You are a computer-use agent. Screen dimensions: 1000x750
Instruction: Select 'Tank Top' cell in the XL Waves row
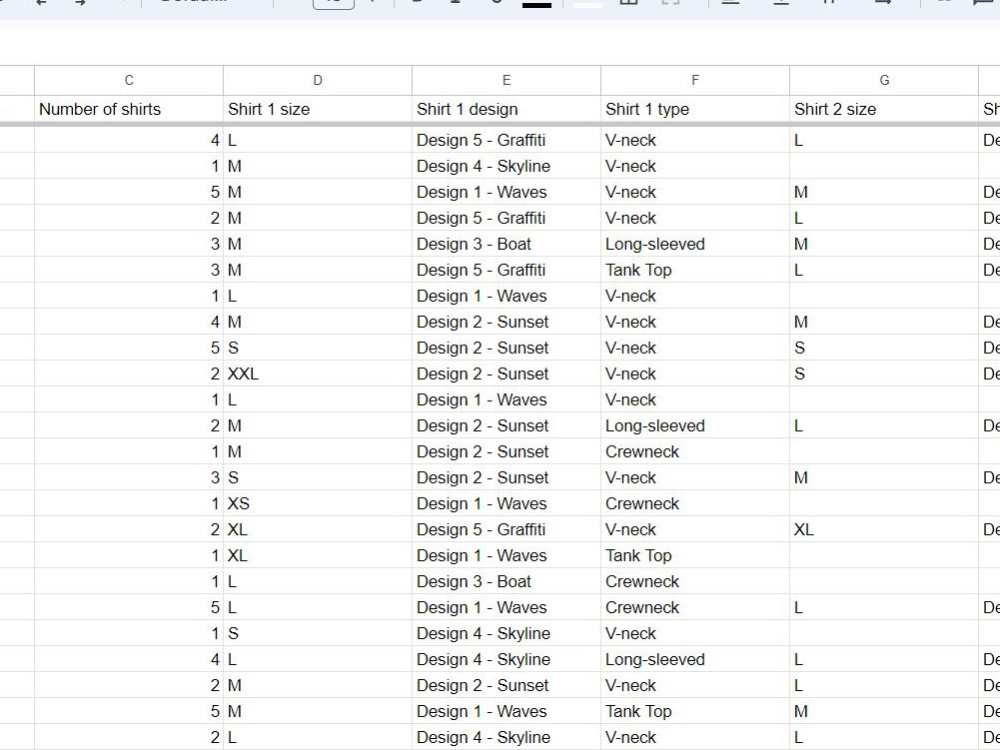point(695,555)
